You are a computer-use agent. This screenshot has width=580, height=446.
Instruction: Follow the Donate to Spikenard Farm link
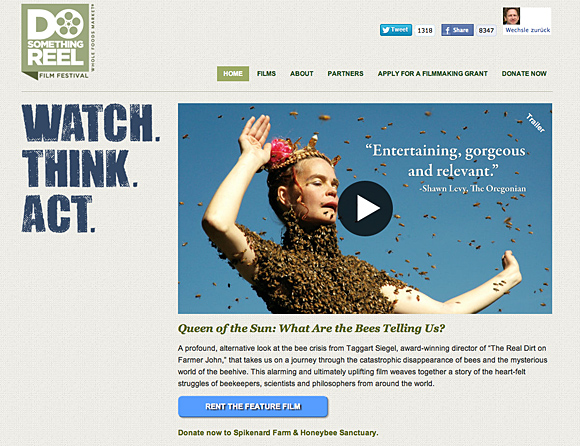point(278,433)
